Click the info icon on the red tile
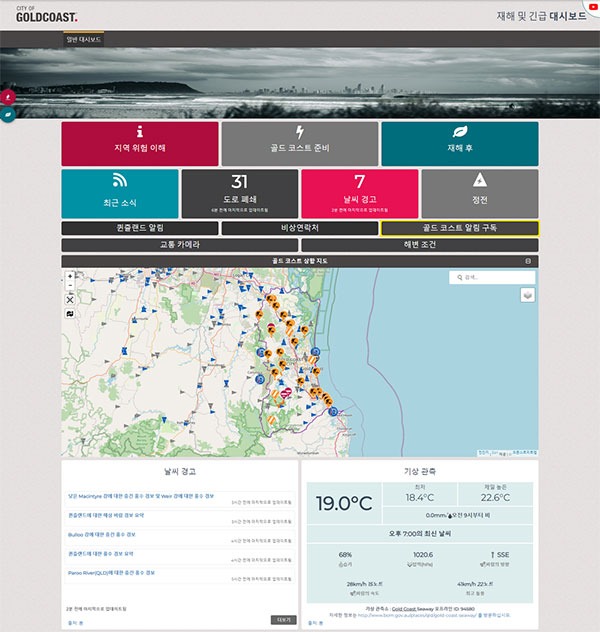 pyautogui.click(x=140, y=131)
